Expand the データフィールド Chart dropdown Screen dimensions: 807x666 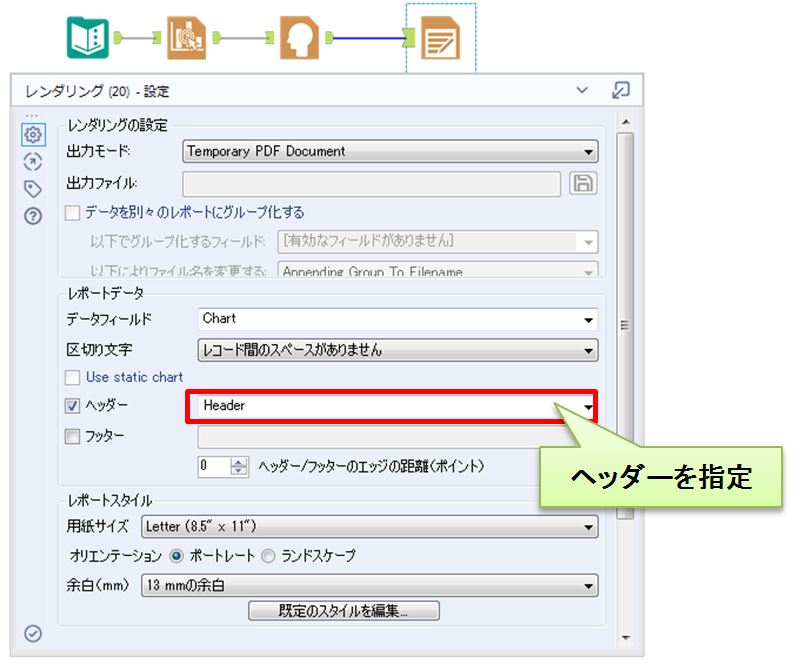(x=397, y=319)
